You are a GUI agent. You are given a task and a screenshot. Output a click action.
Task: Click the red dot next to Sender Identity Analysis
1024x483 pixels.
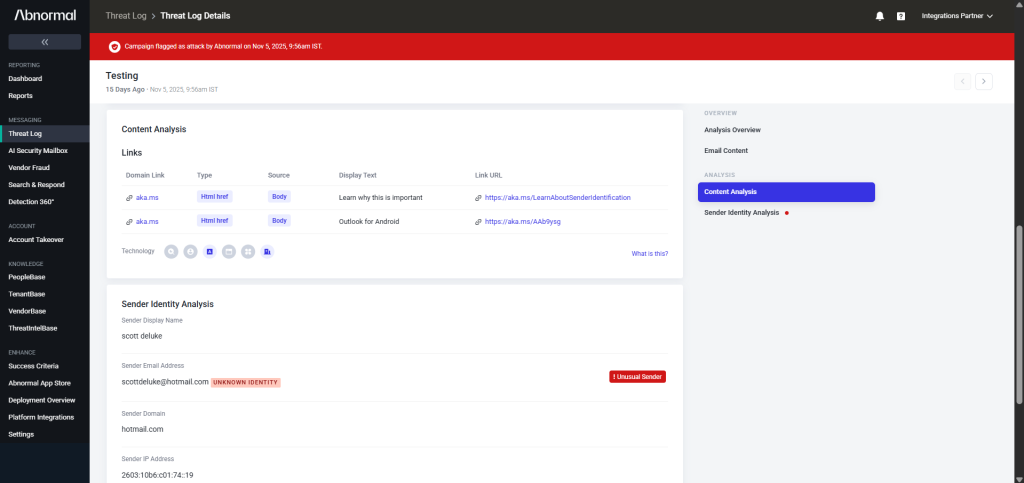pos(787,213)
